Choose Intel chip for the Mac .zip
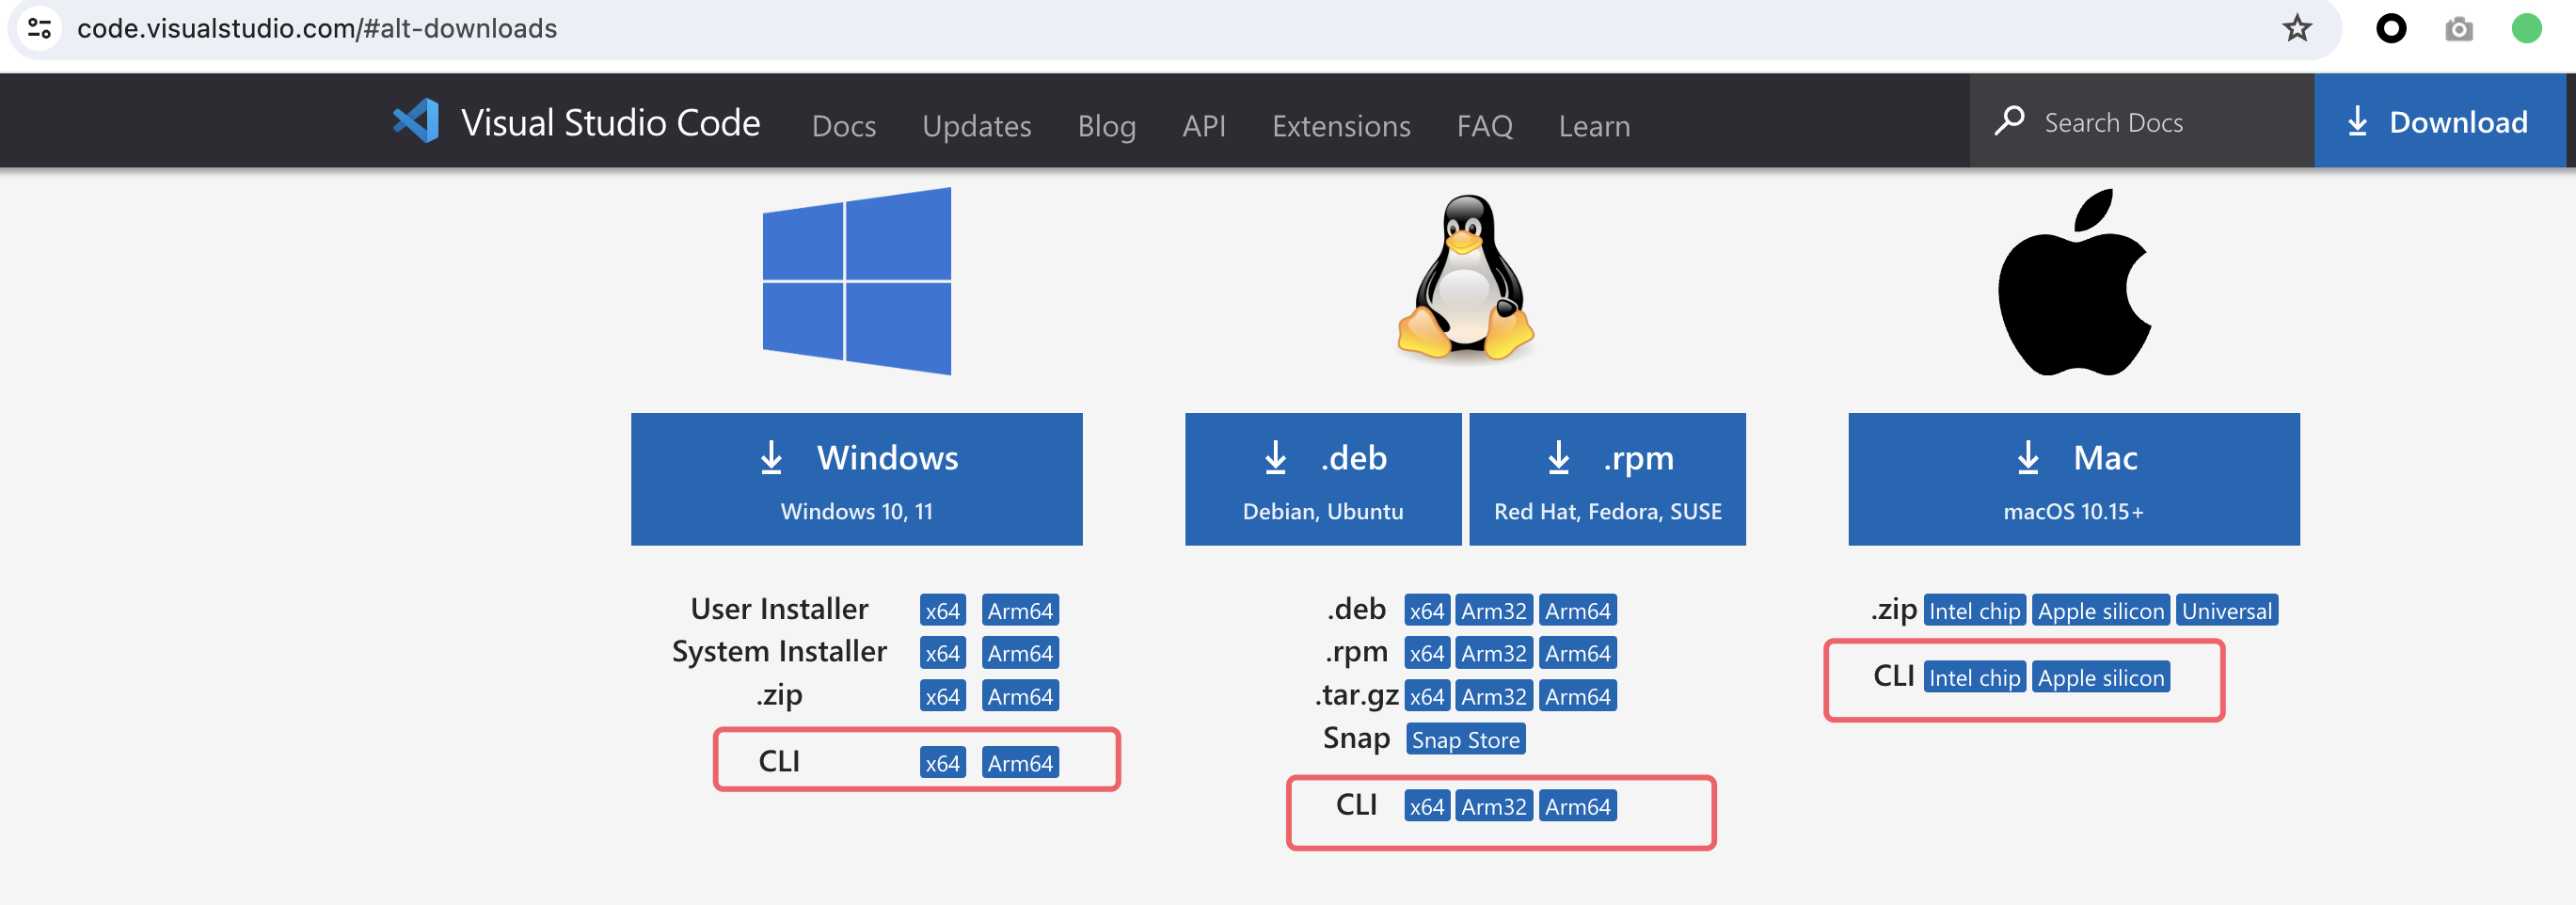 pos(1973,610)
